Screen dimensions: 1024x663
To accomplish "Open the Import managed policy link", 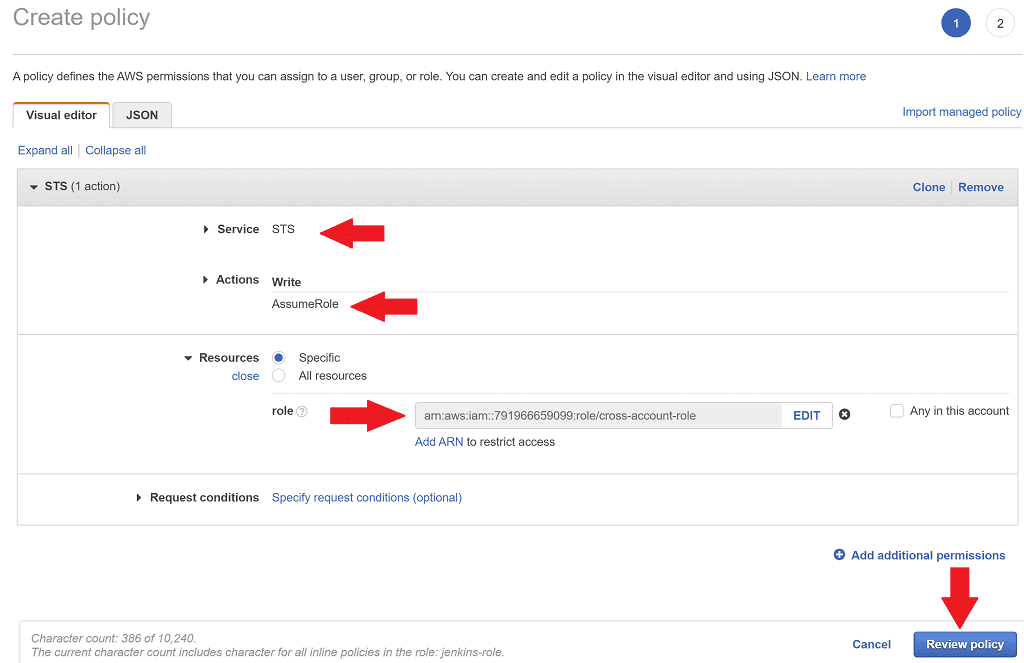I will (x=961, y=111).
